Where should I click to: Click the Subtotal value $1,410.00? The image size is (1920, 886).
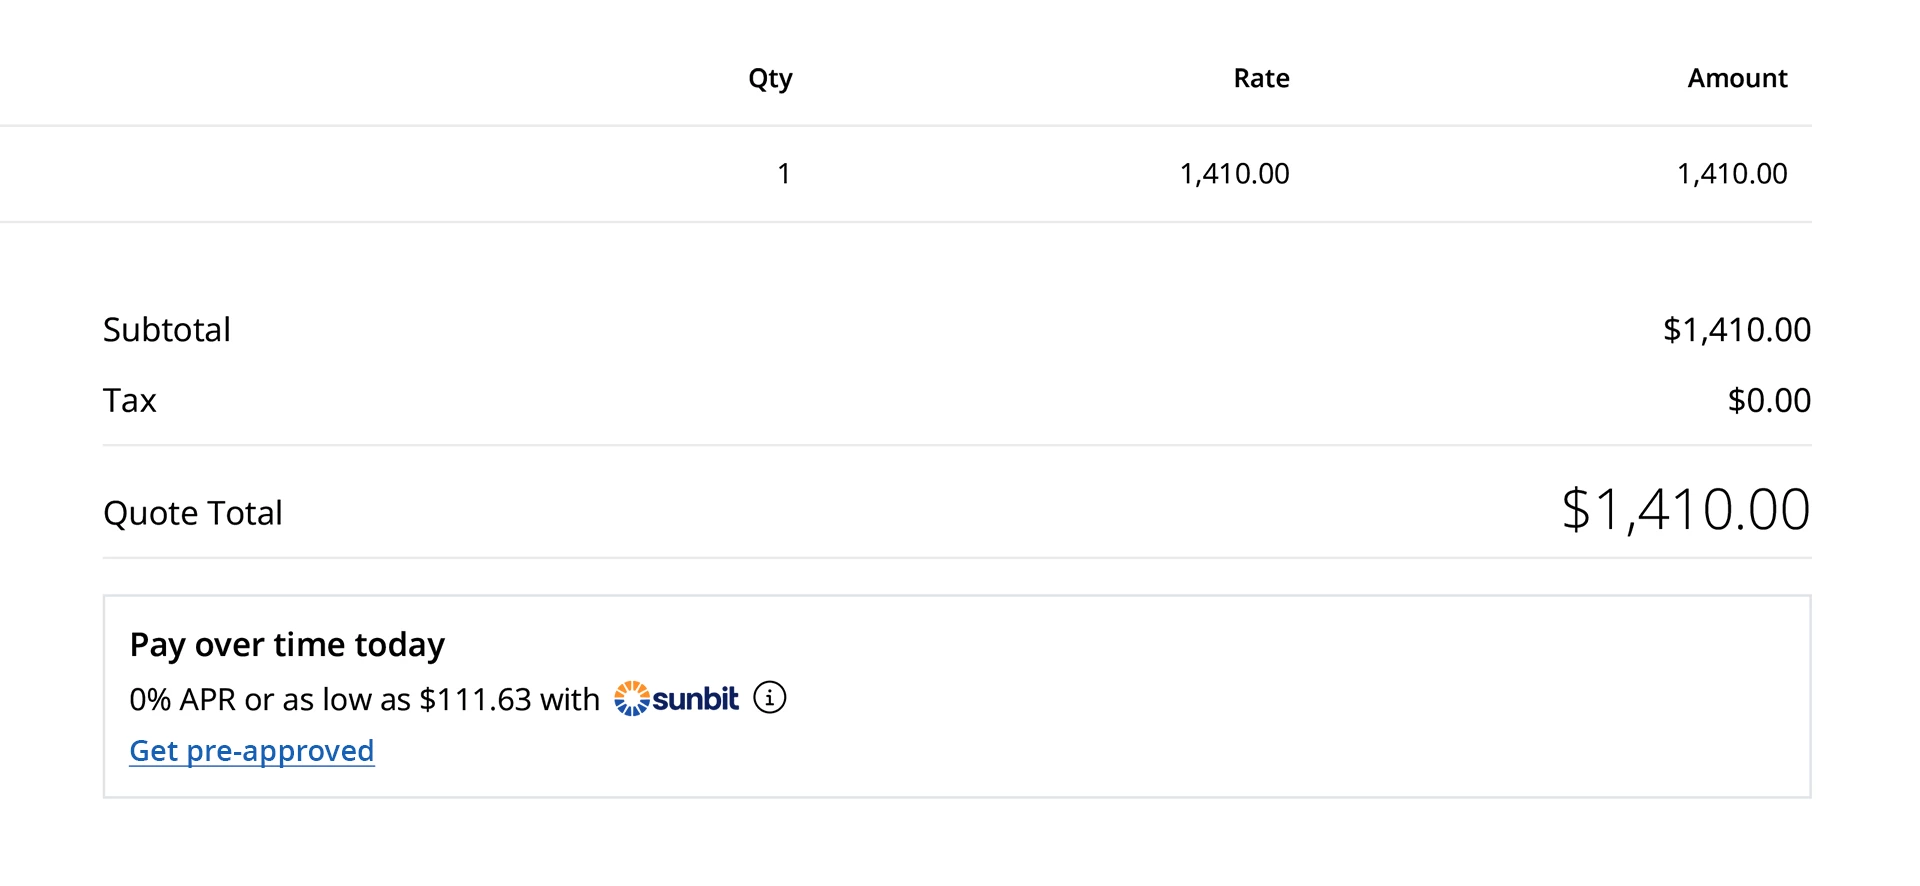(x=1736, y=330)
